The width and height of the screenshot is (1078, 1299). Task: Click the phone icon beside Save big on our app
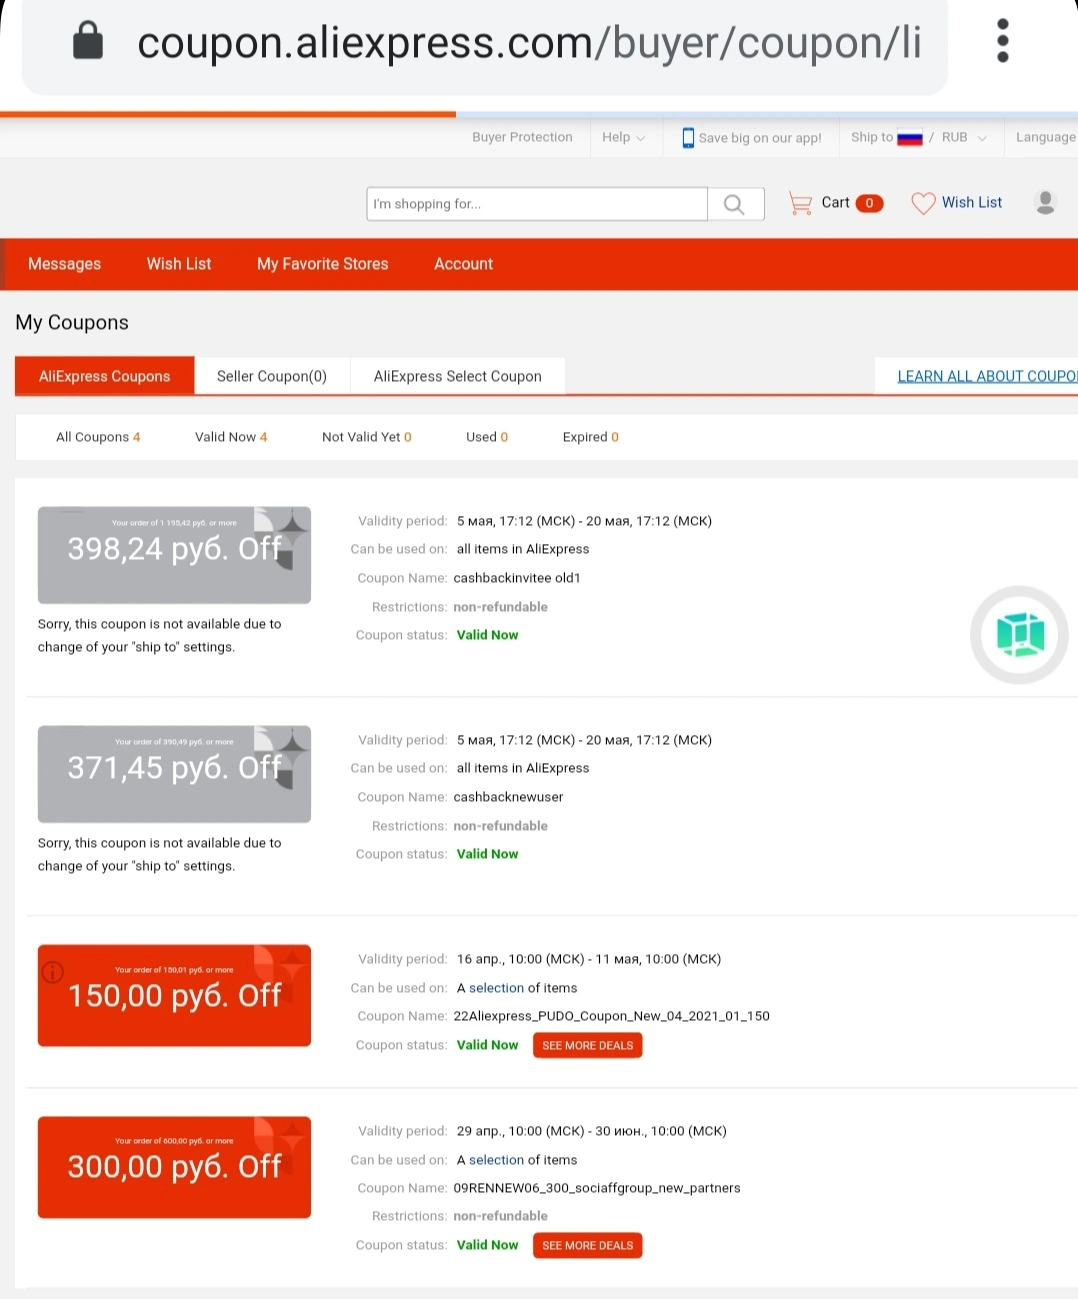[688, 138]
